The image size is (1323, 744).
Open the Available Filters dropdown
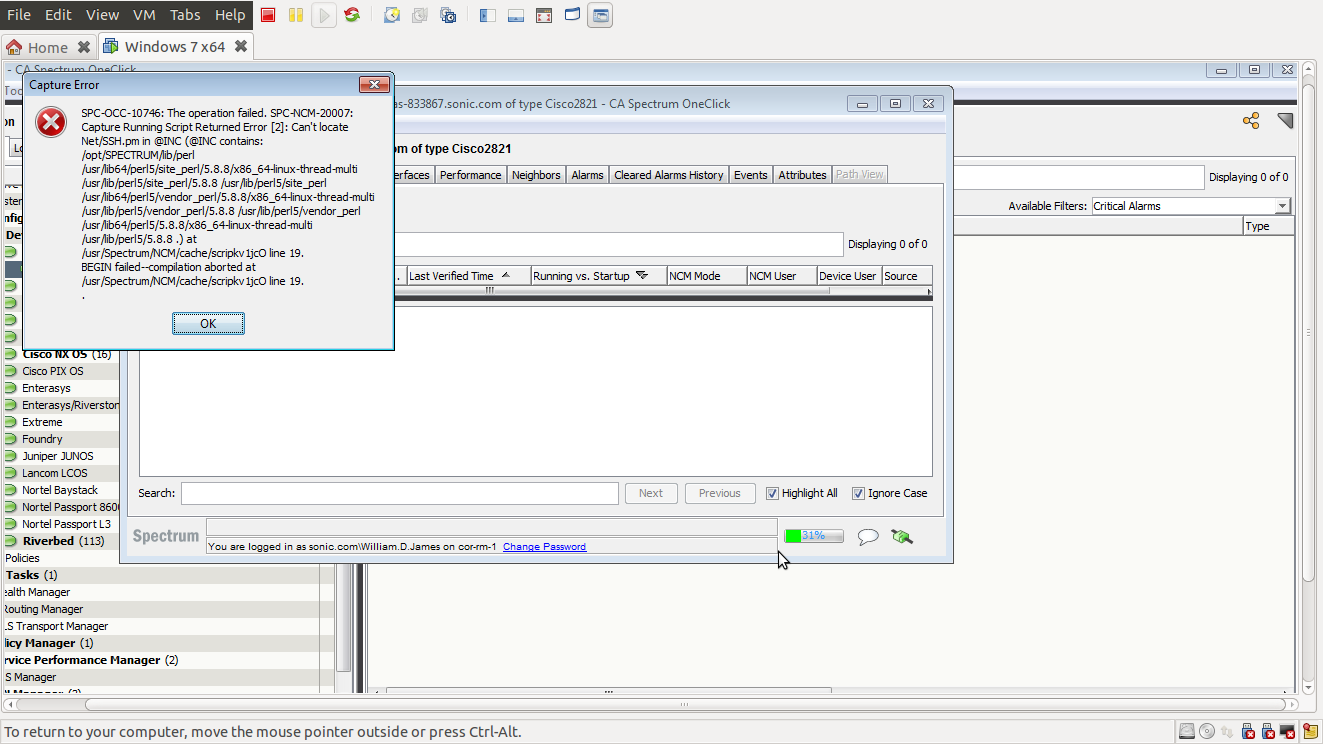point(1282,206)
